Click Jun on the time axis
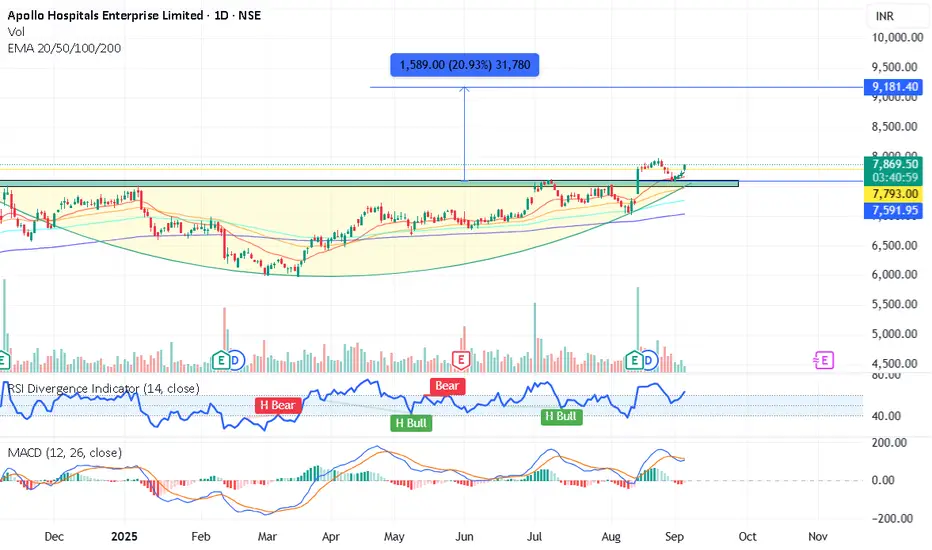 pos(464,537)
